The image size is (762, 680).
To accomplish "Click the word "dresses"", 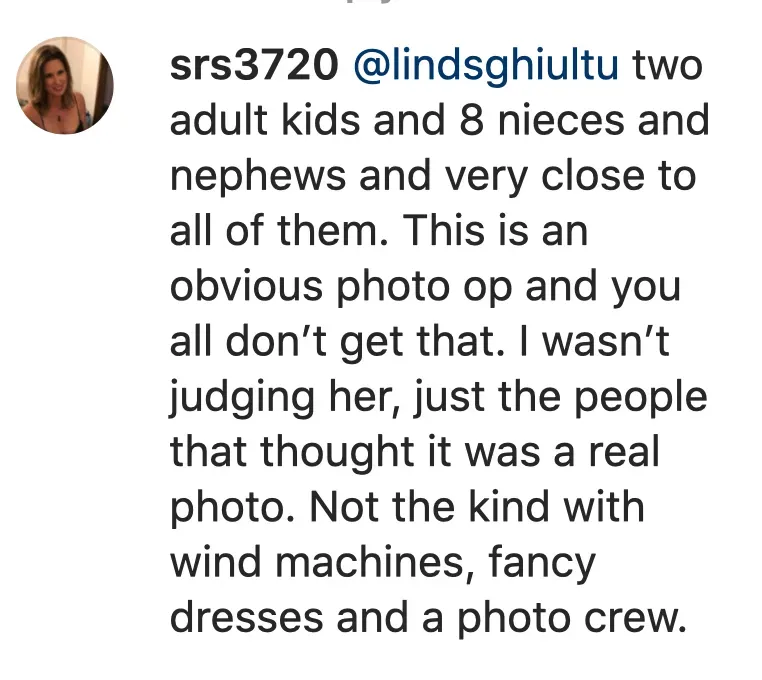I will [246, 618].
